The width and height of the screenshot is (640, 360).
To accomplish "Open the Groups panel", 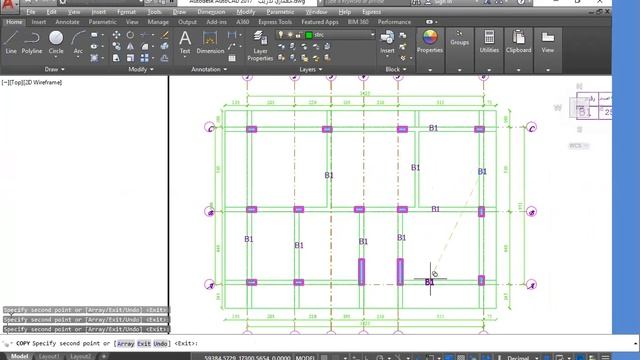I will pyautogui.click(x=459, y=38).
